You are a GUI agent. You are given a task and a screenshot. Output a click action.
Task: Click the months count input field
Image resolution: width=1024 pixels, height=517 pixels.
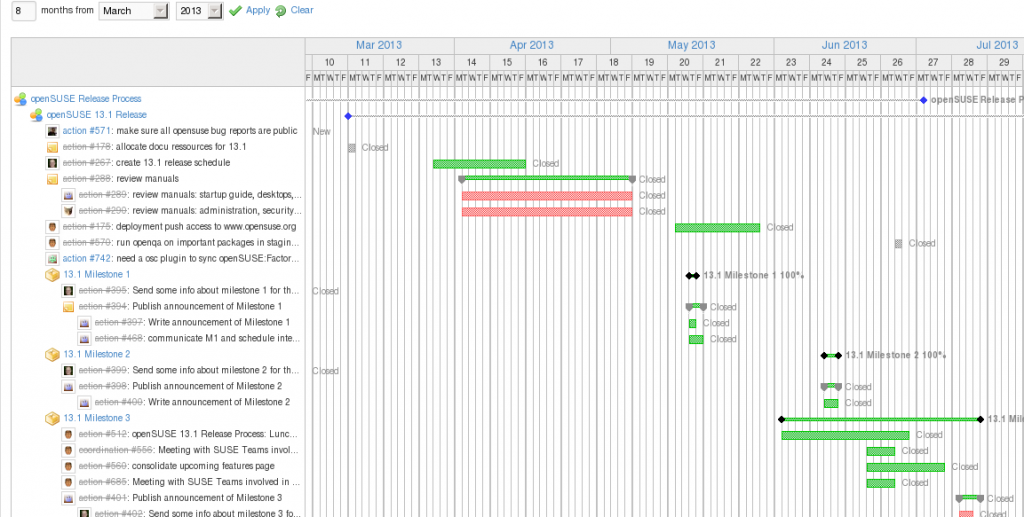click(24, 10)
